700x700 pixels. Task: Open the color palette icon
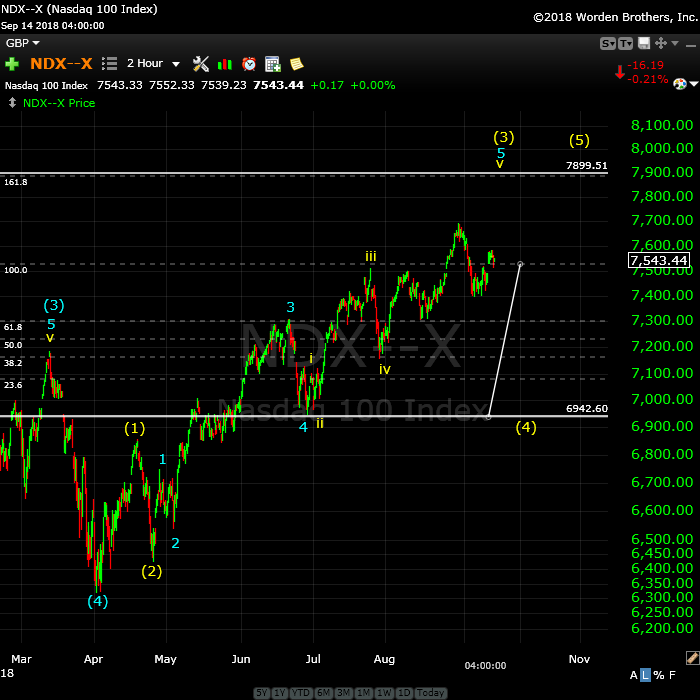tap(679, 84)
